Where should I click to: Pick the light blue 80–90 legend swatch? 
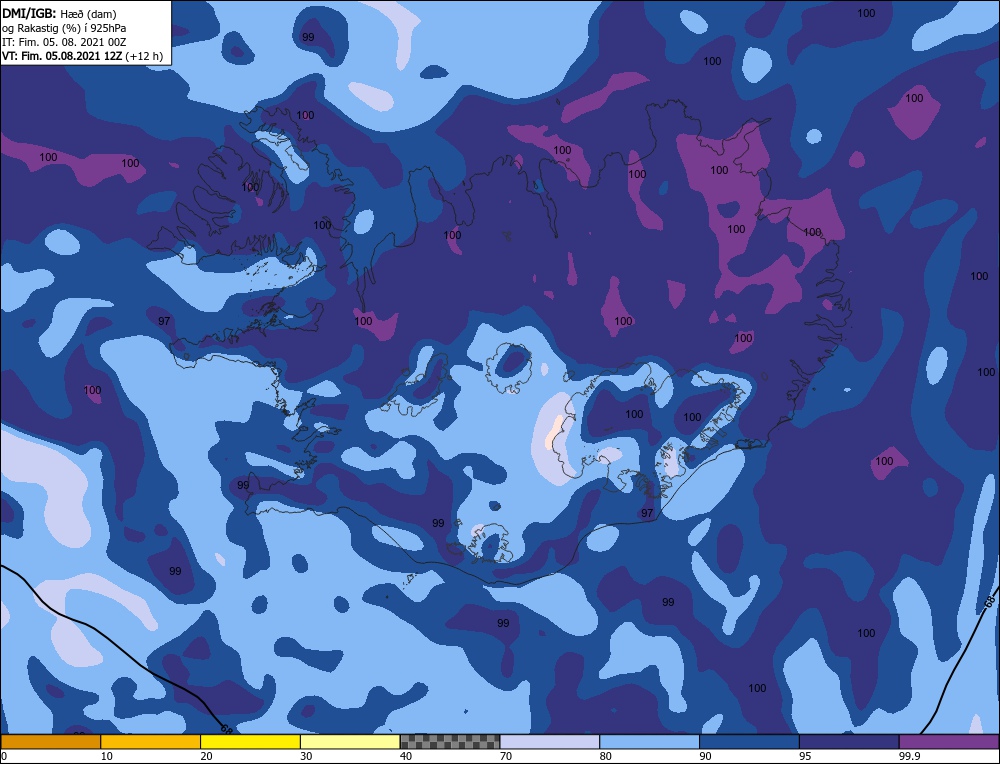click(649, 742)
